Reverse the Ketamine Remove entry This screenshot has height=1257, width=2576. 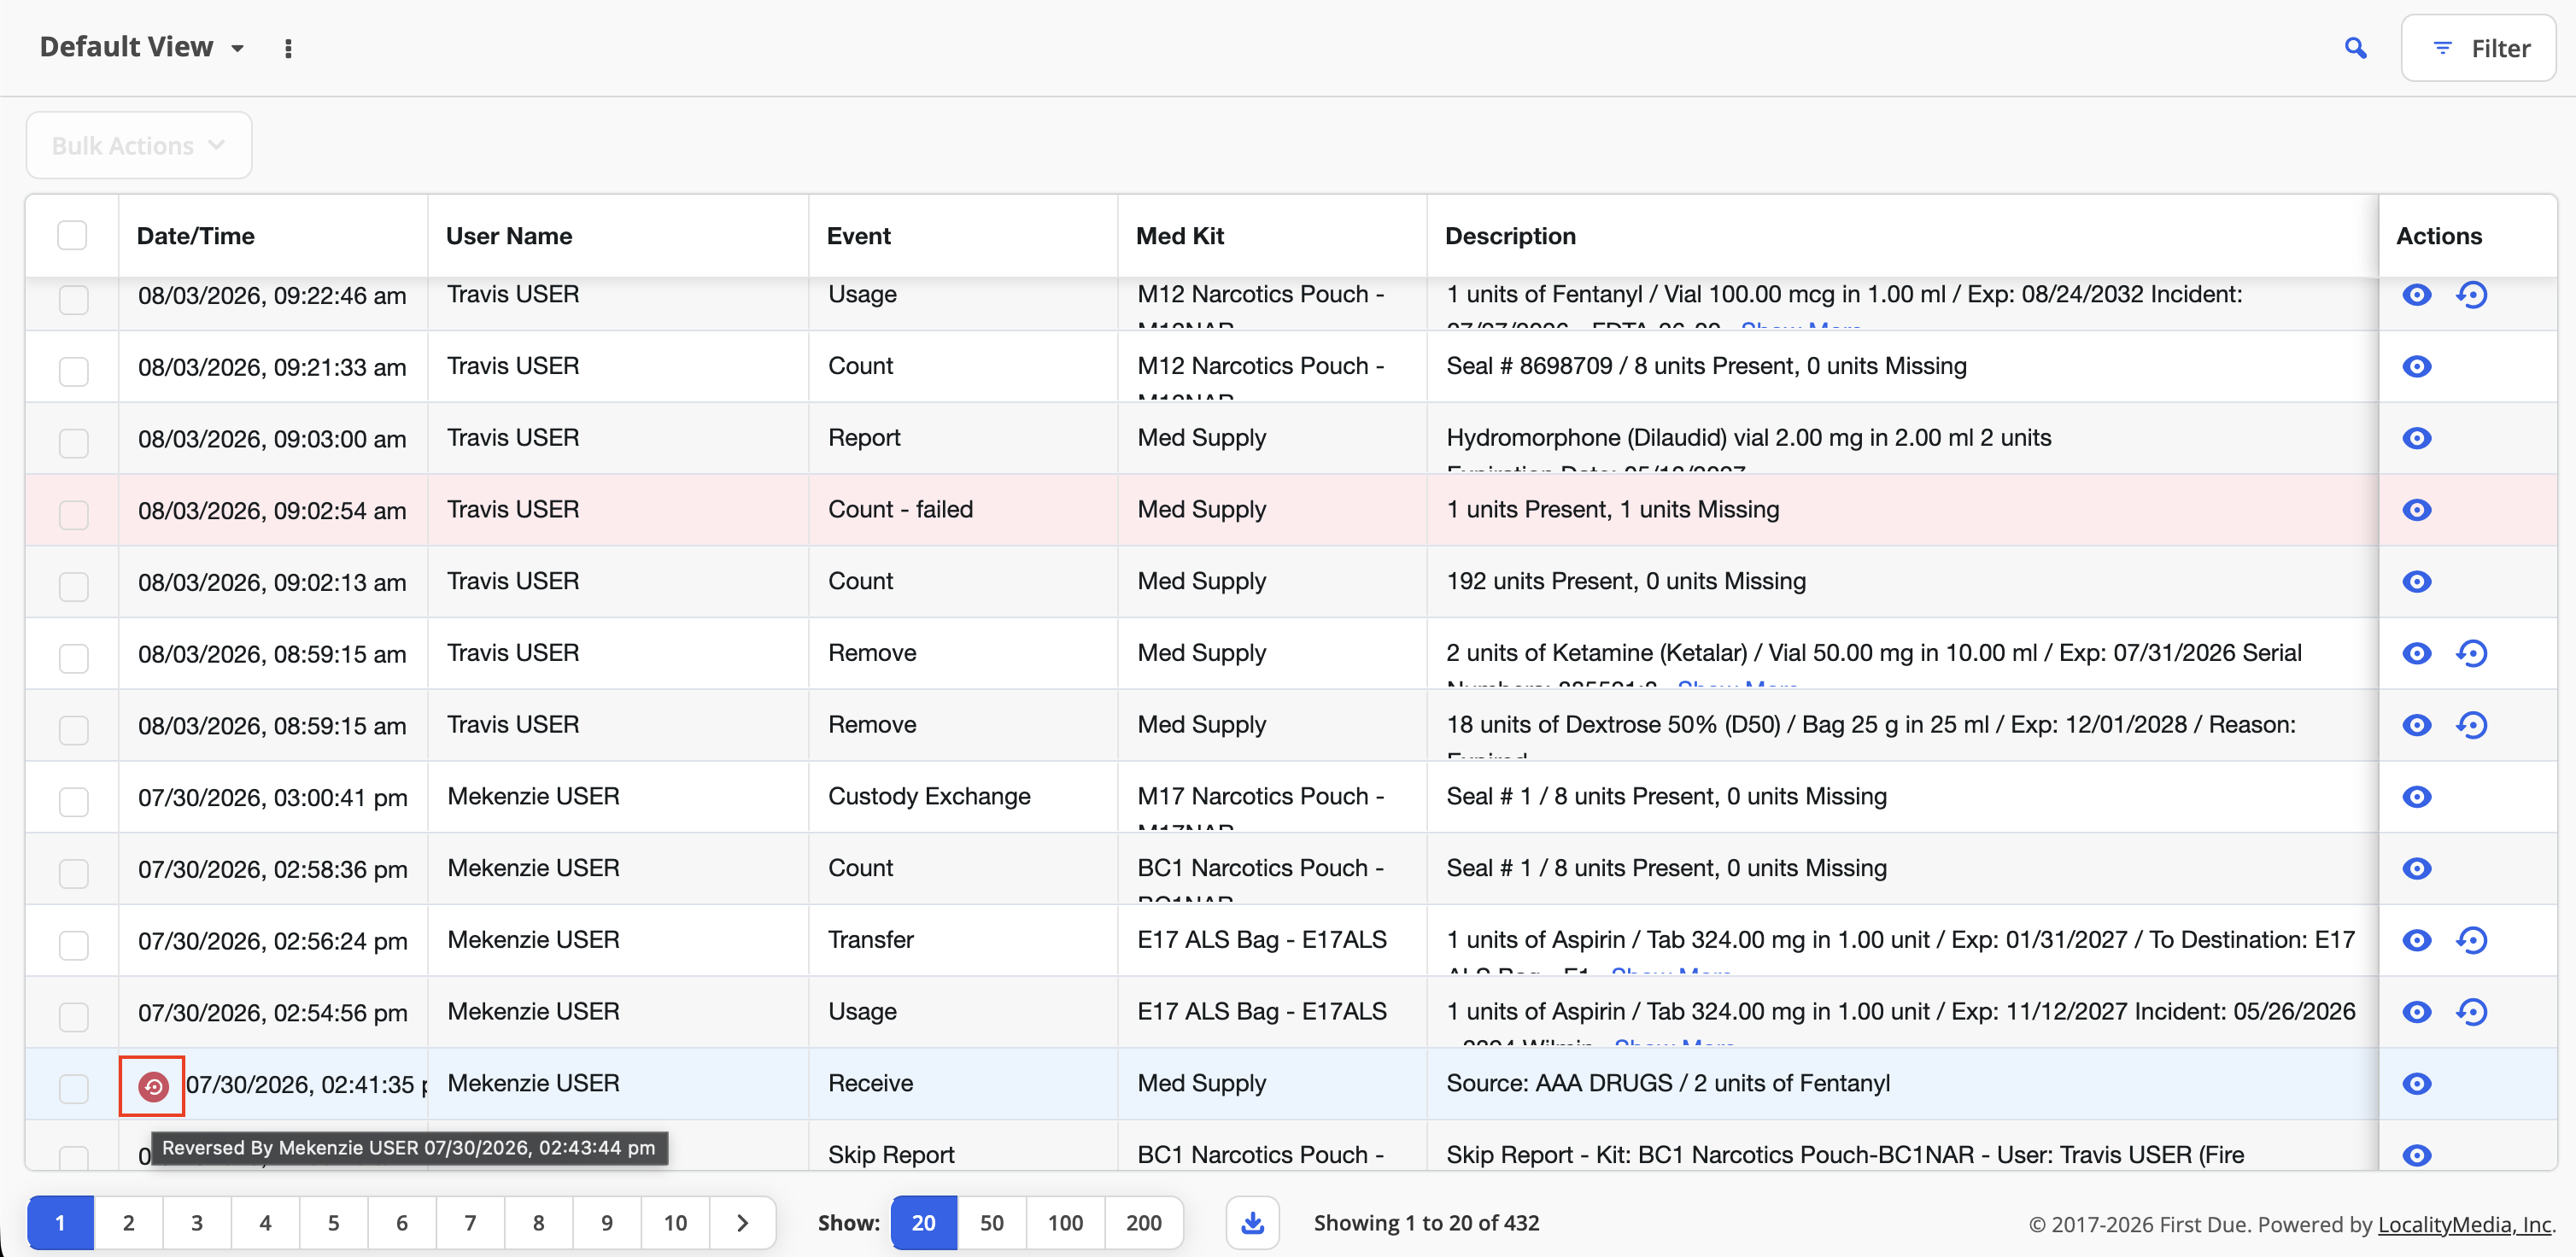point(2471,653)
